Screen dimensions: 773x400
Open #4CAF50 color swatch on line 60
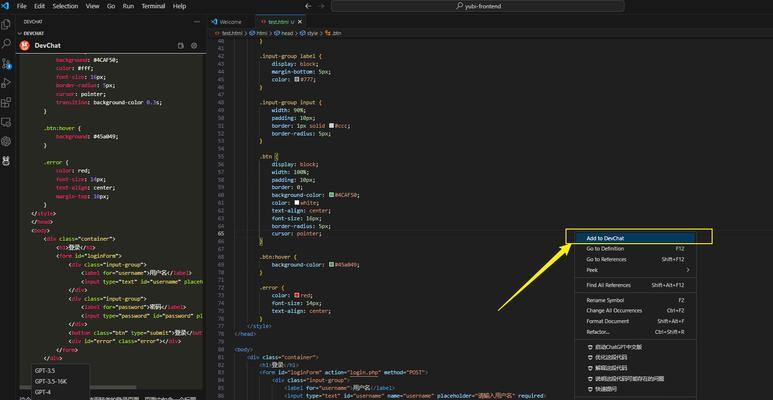331,195
